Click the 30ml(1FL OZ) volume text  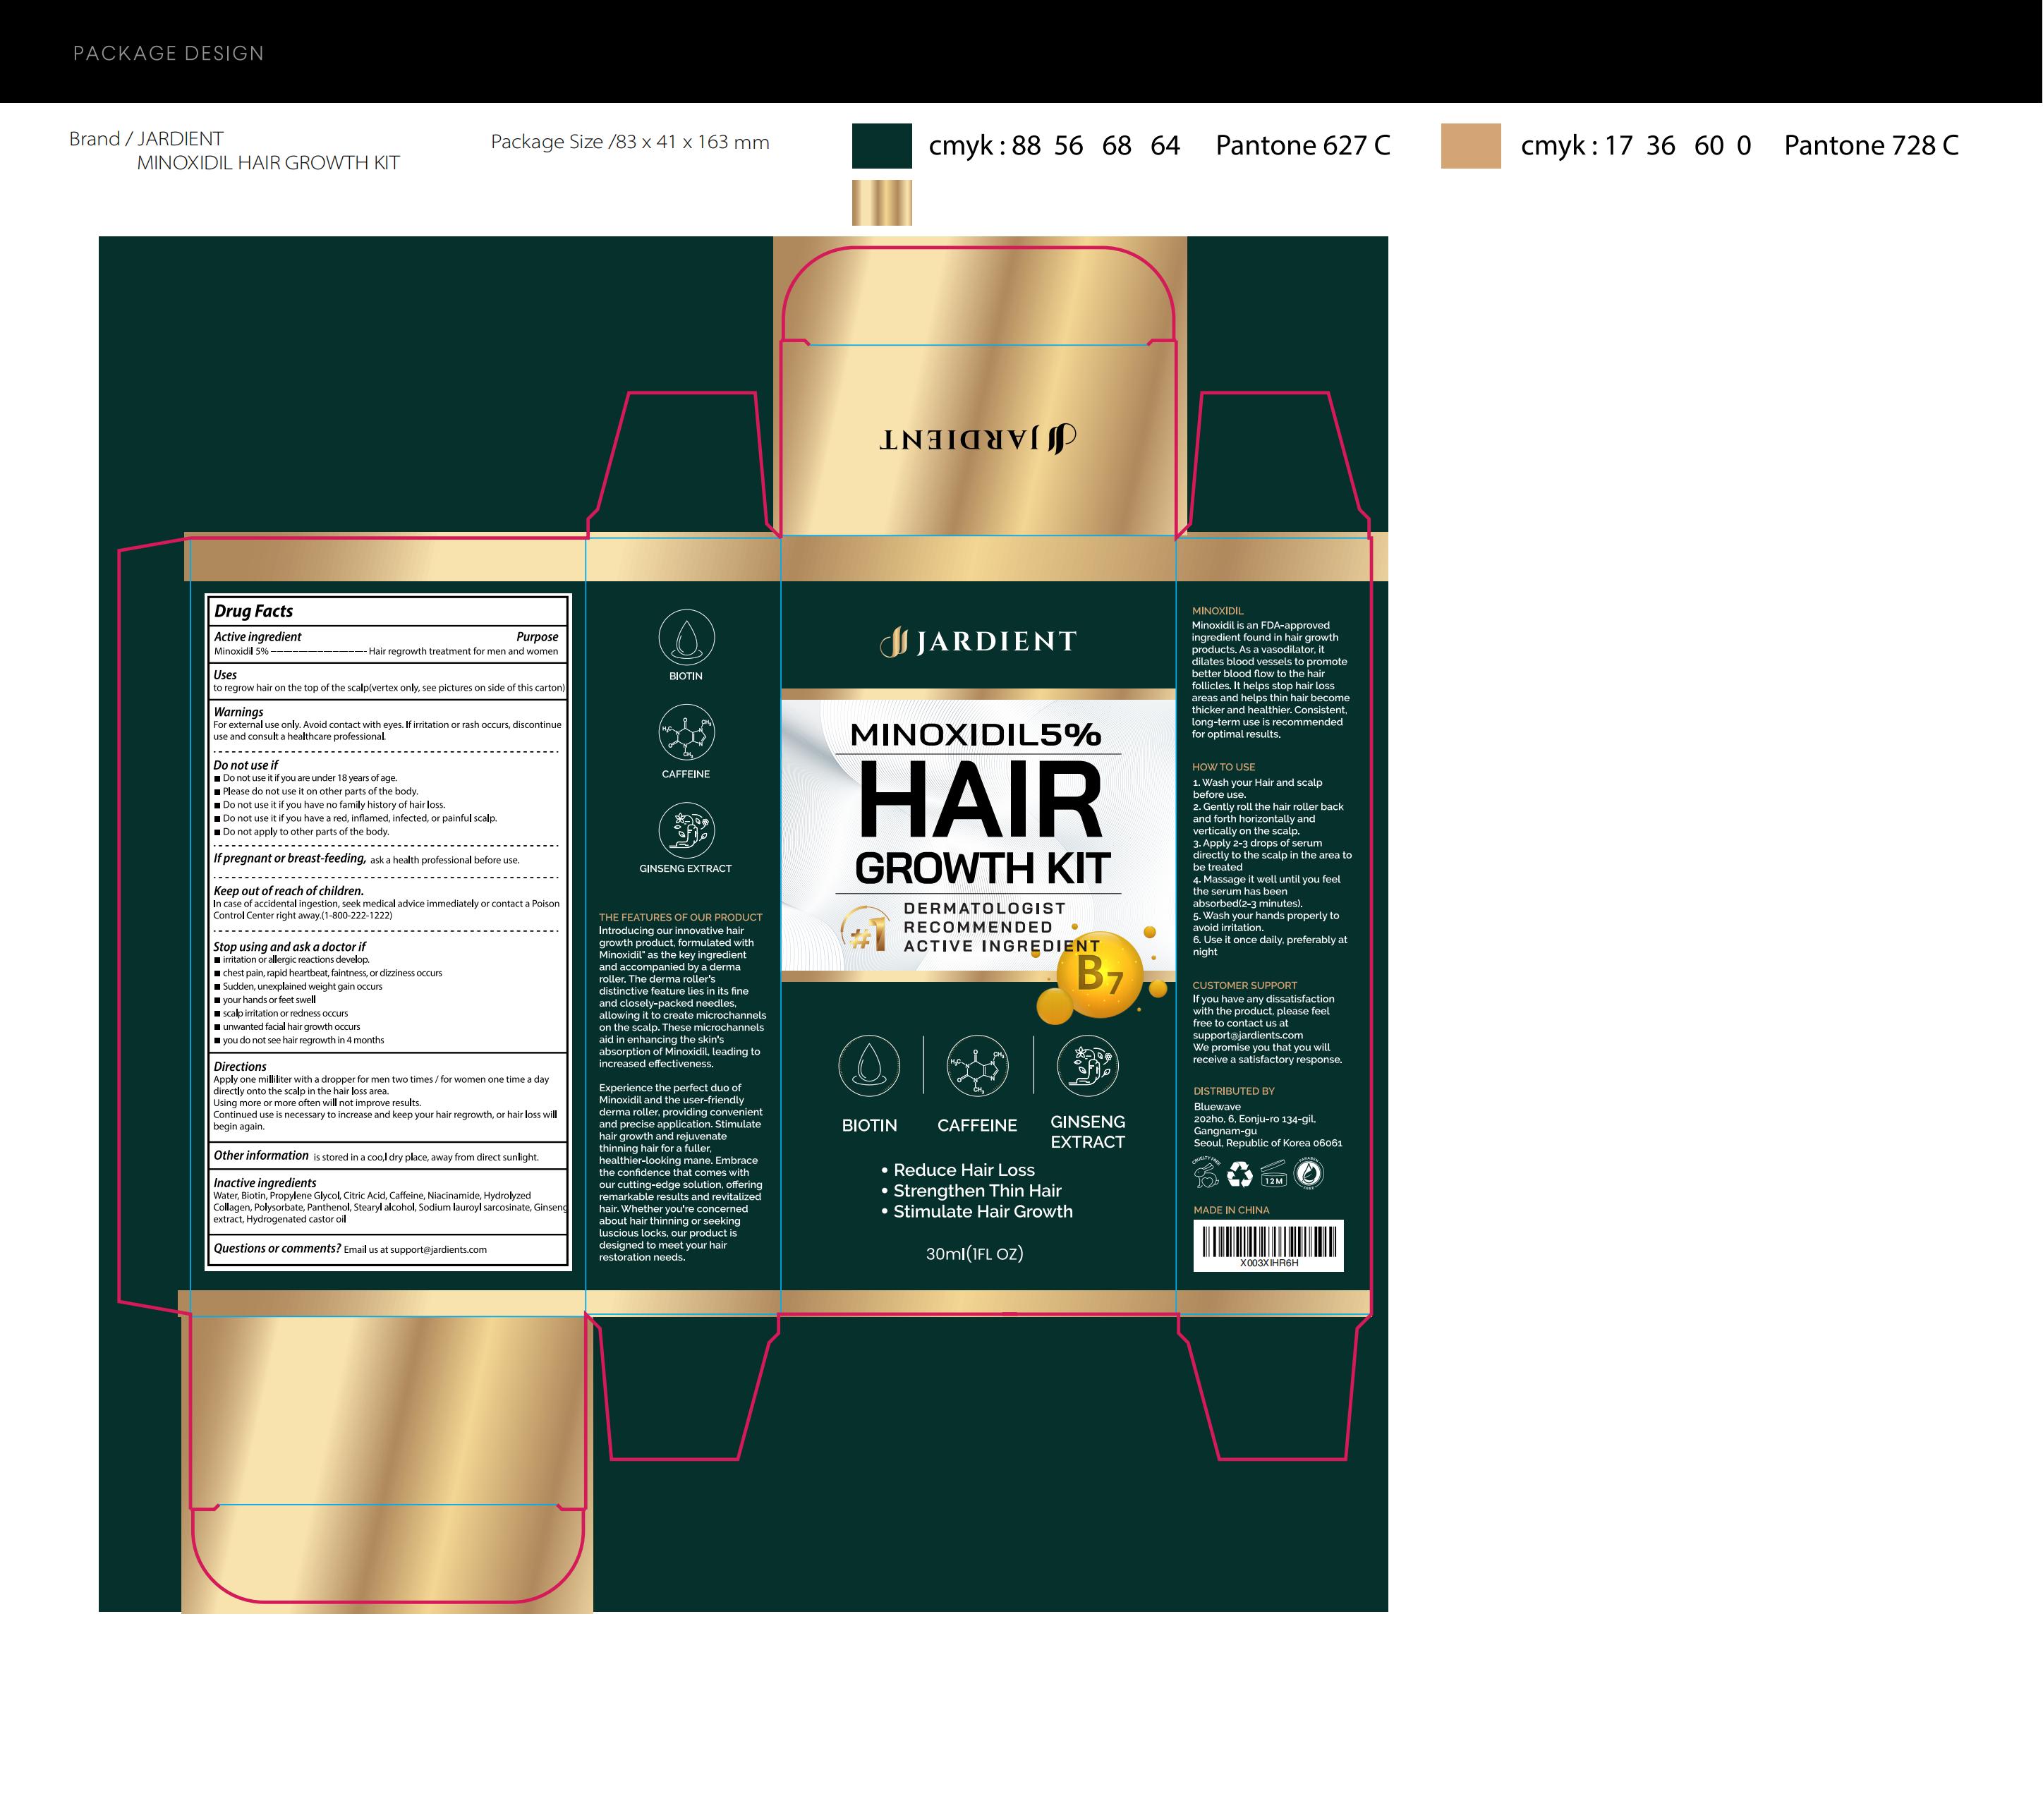tap(974, 1254)
